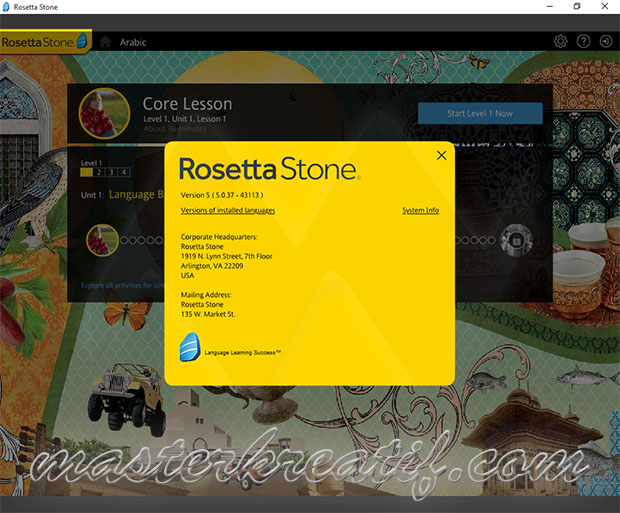Click the Language Basics unit title
The height and width of the screenshot is (513, 620).
[x=136, y=195]
